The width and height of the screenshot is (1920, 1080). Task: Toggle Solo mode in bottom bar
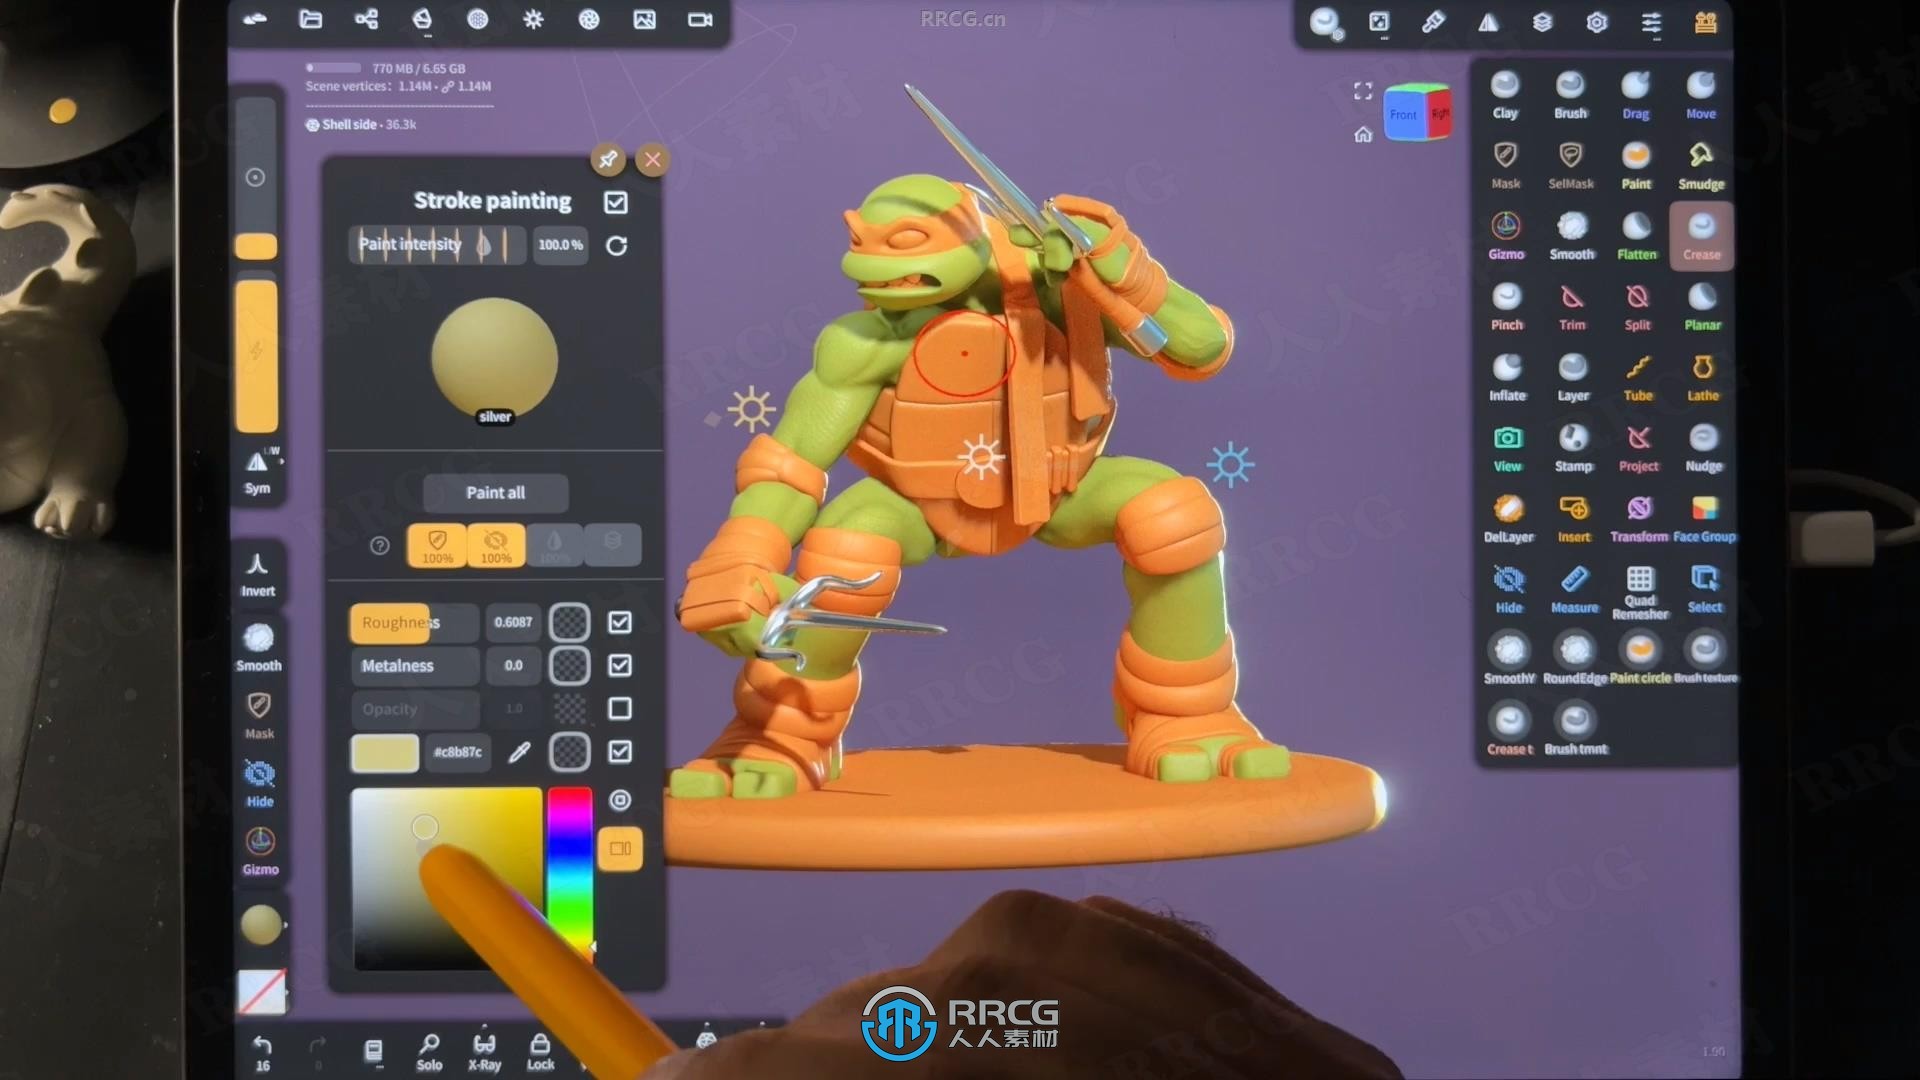[x=429, y=1052]
